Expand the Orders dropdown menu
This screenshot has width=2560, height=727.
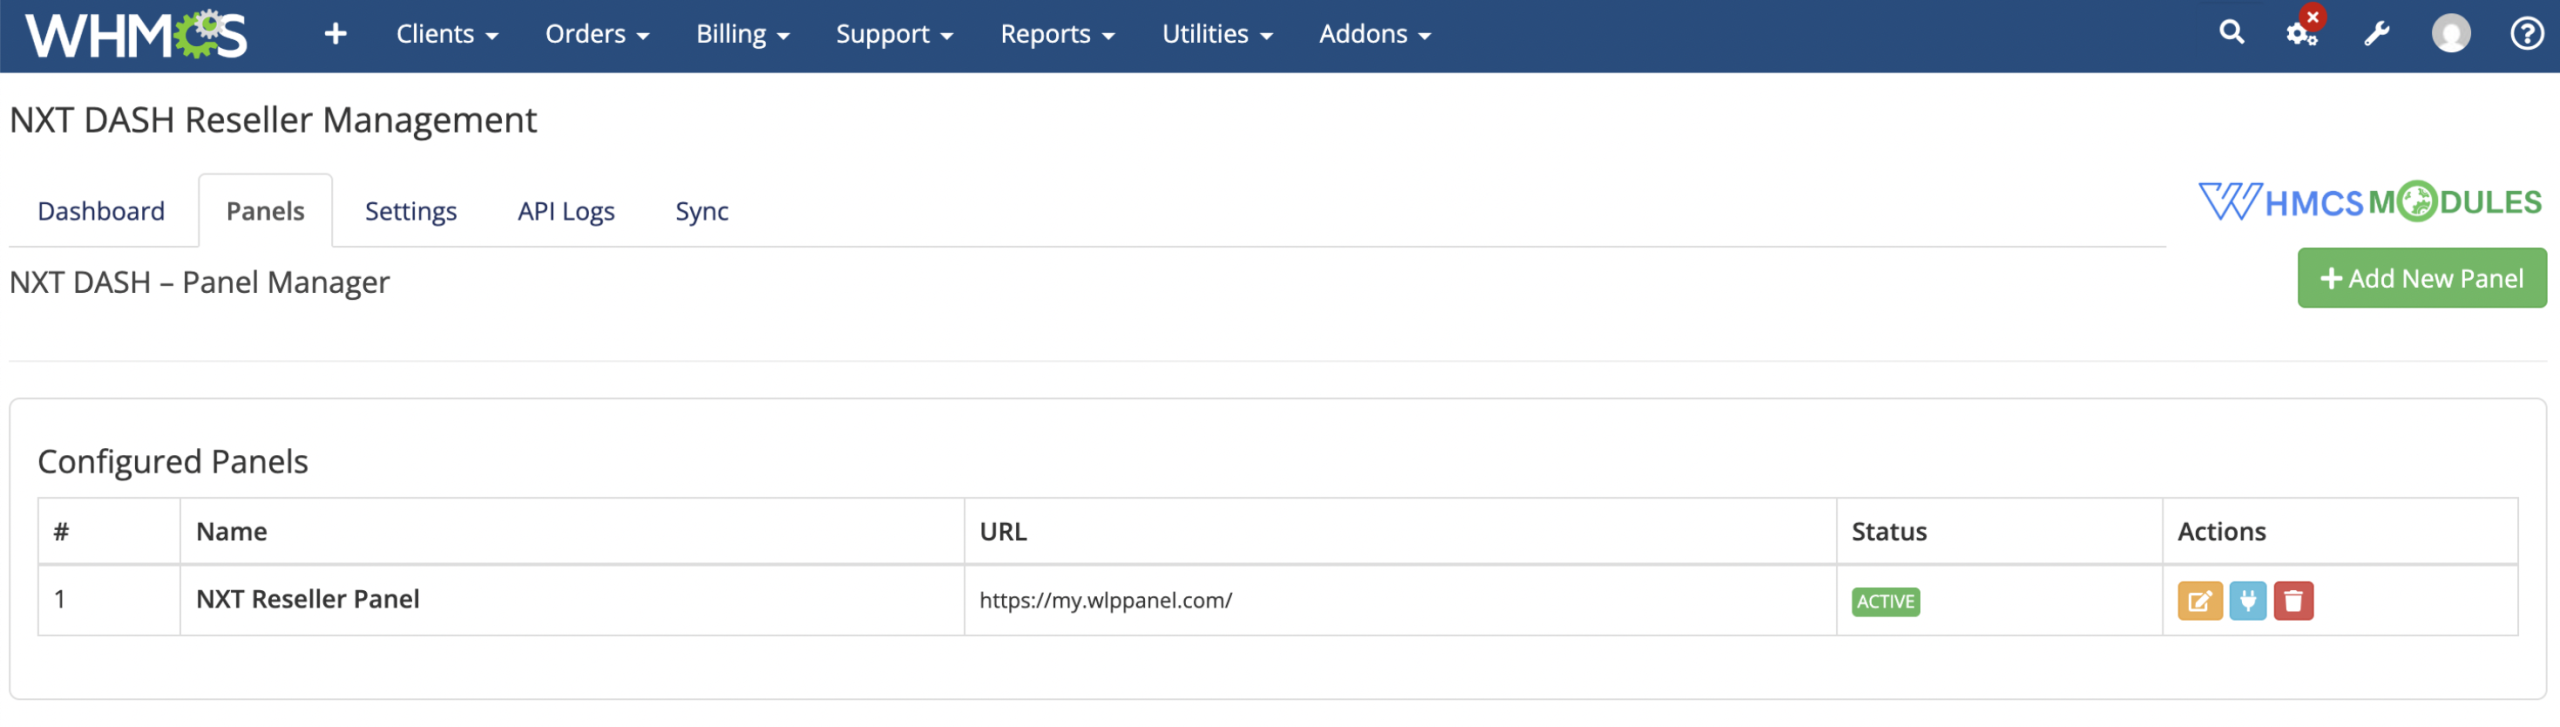pos(597,34)
